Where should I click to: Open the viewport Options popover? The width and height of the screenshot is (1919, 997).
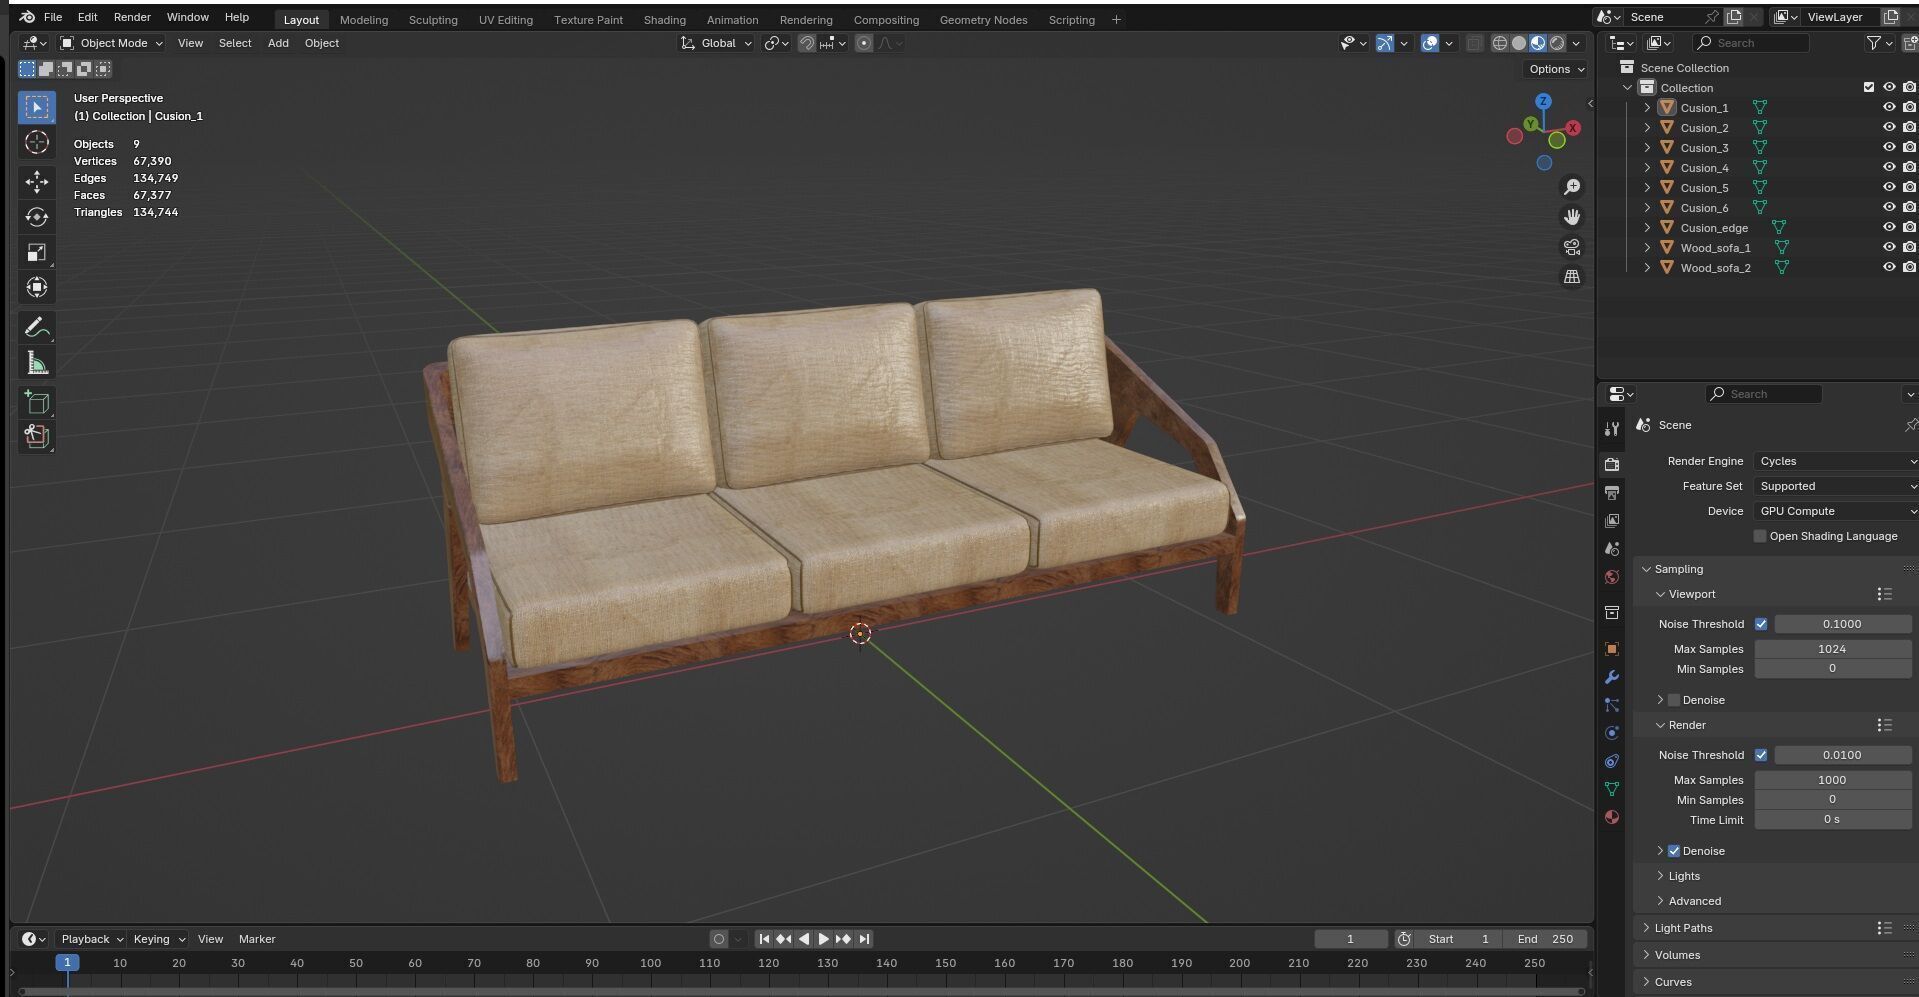click(1556, 69)
